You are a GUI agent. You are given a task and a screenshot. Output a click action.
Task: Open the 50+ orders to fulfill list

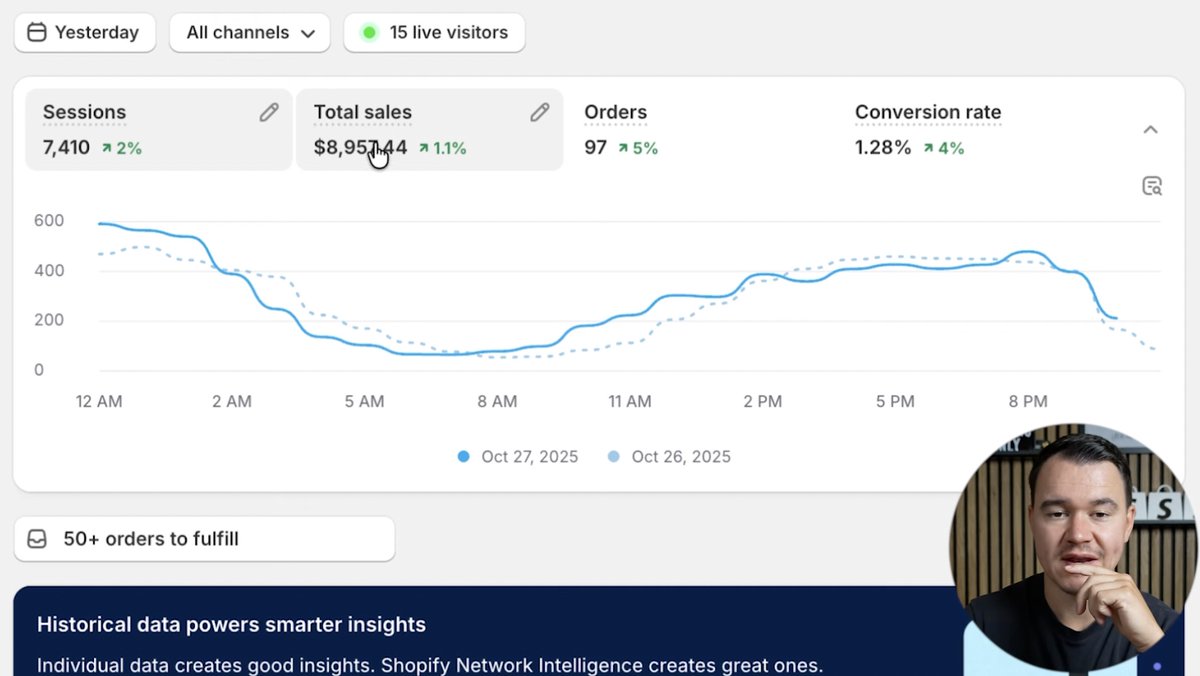click(150, 538)
